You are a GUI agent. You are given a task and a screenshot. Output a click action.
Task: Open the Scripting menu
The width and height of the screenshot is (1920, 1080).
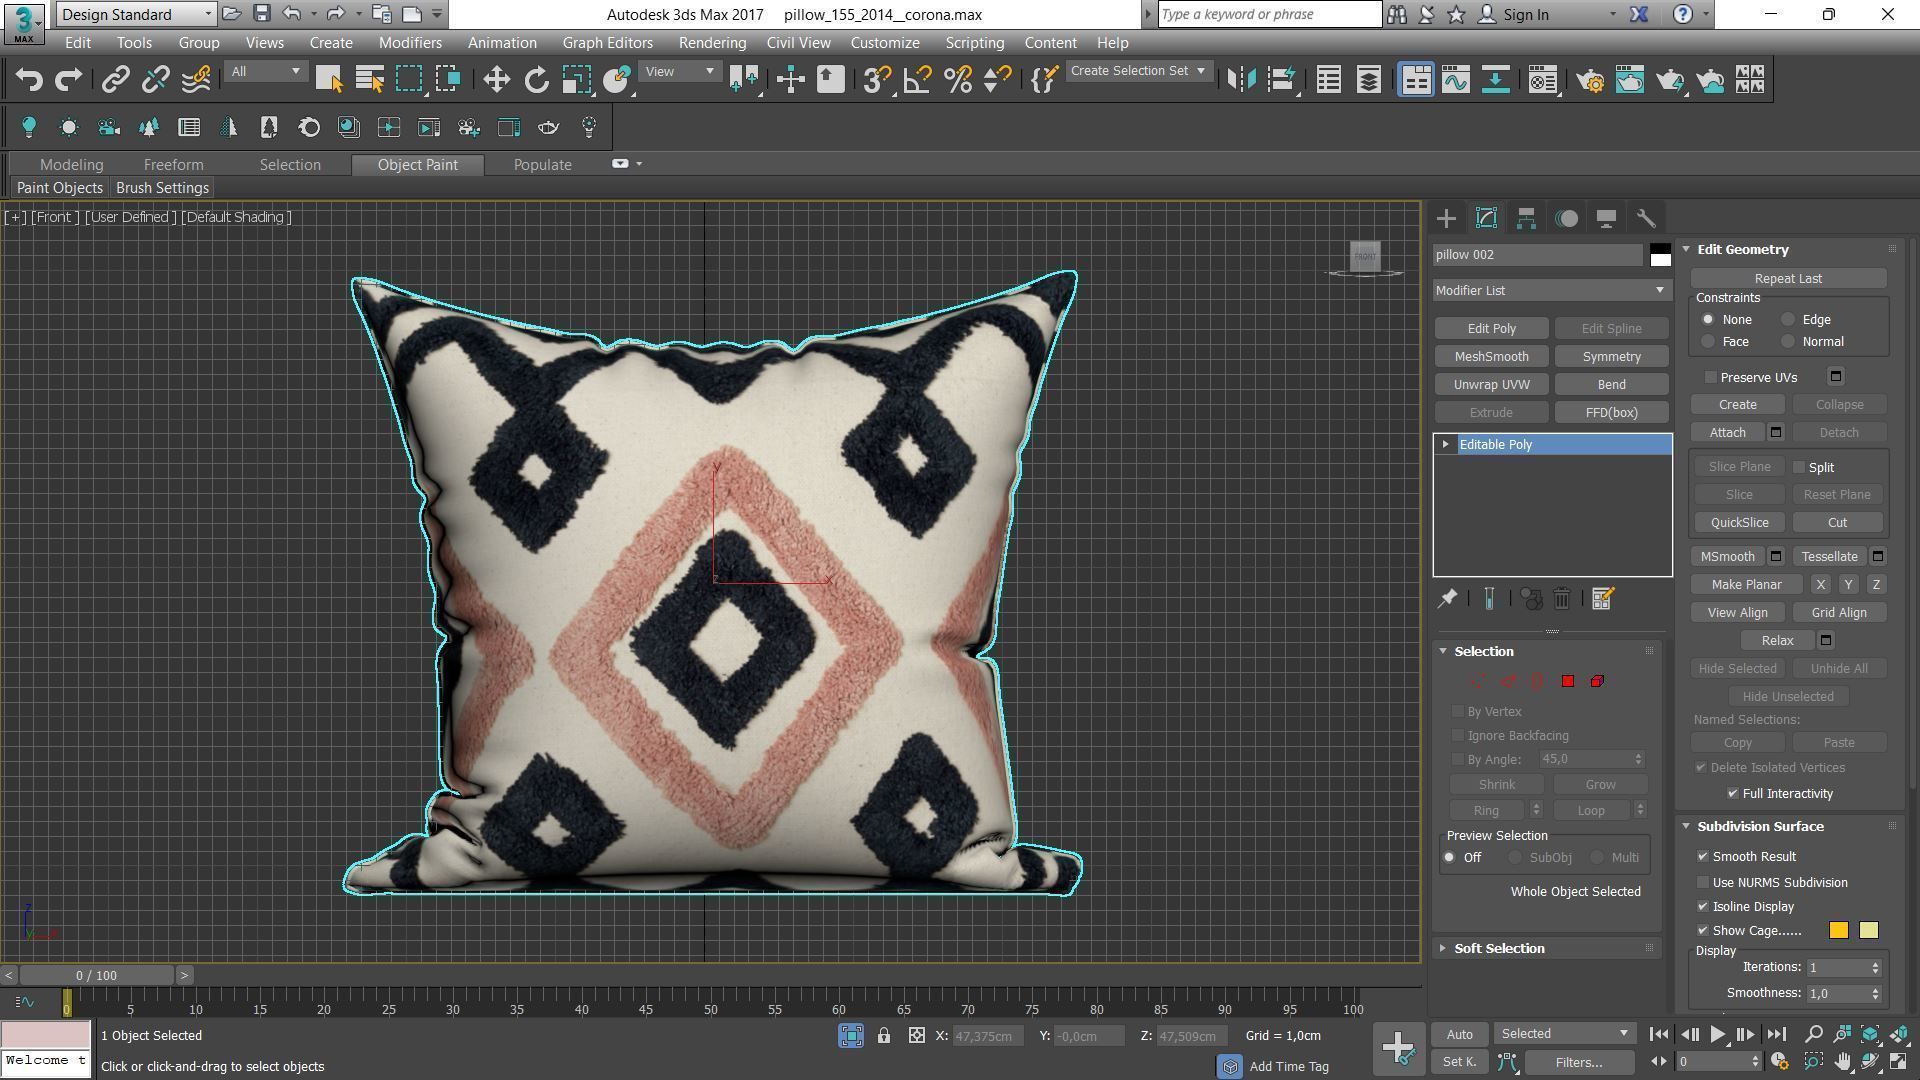(974, 43)
